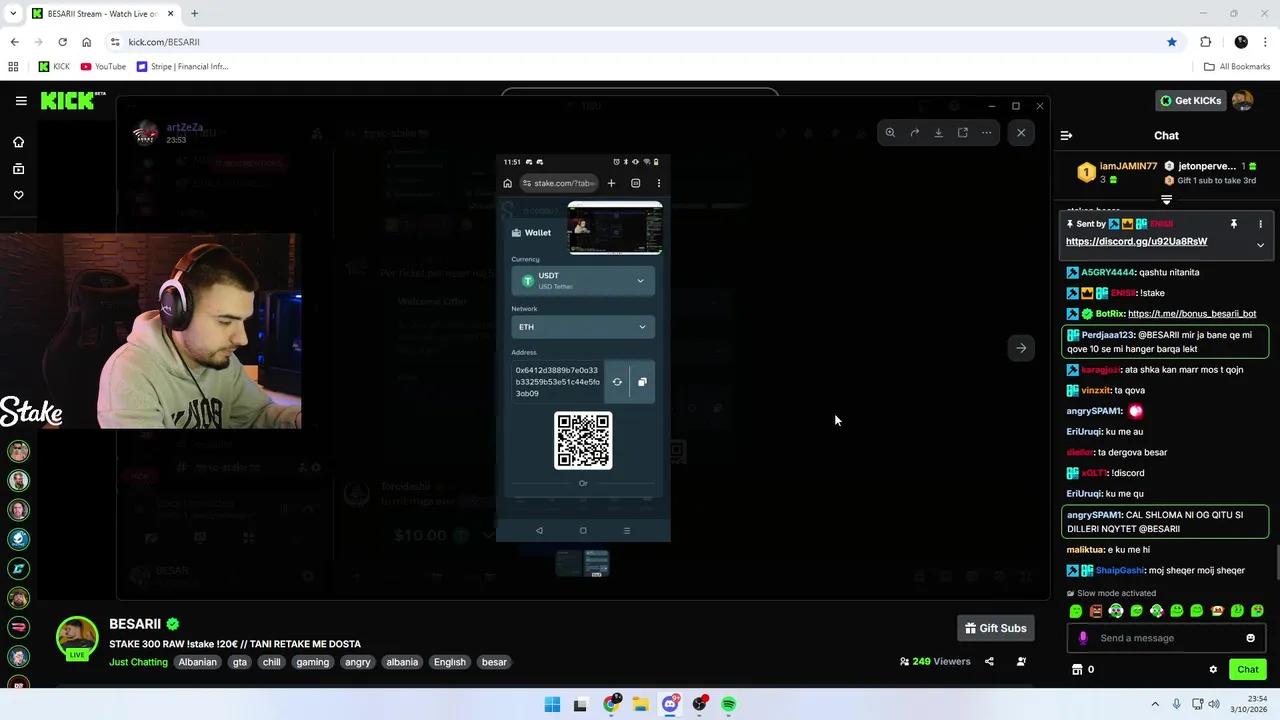Share the stream via share icon

click(989, 661)
